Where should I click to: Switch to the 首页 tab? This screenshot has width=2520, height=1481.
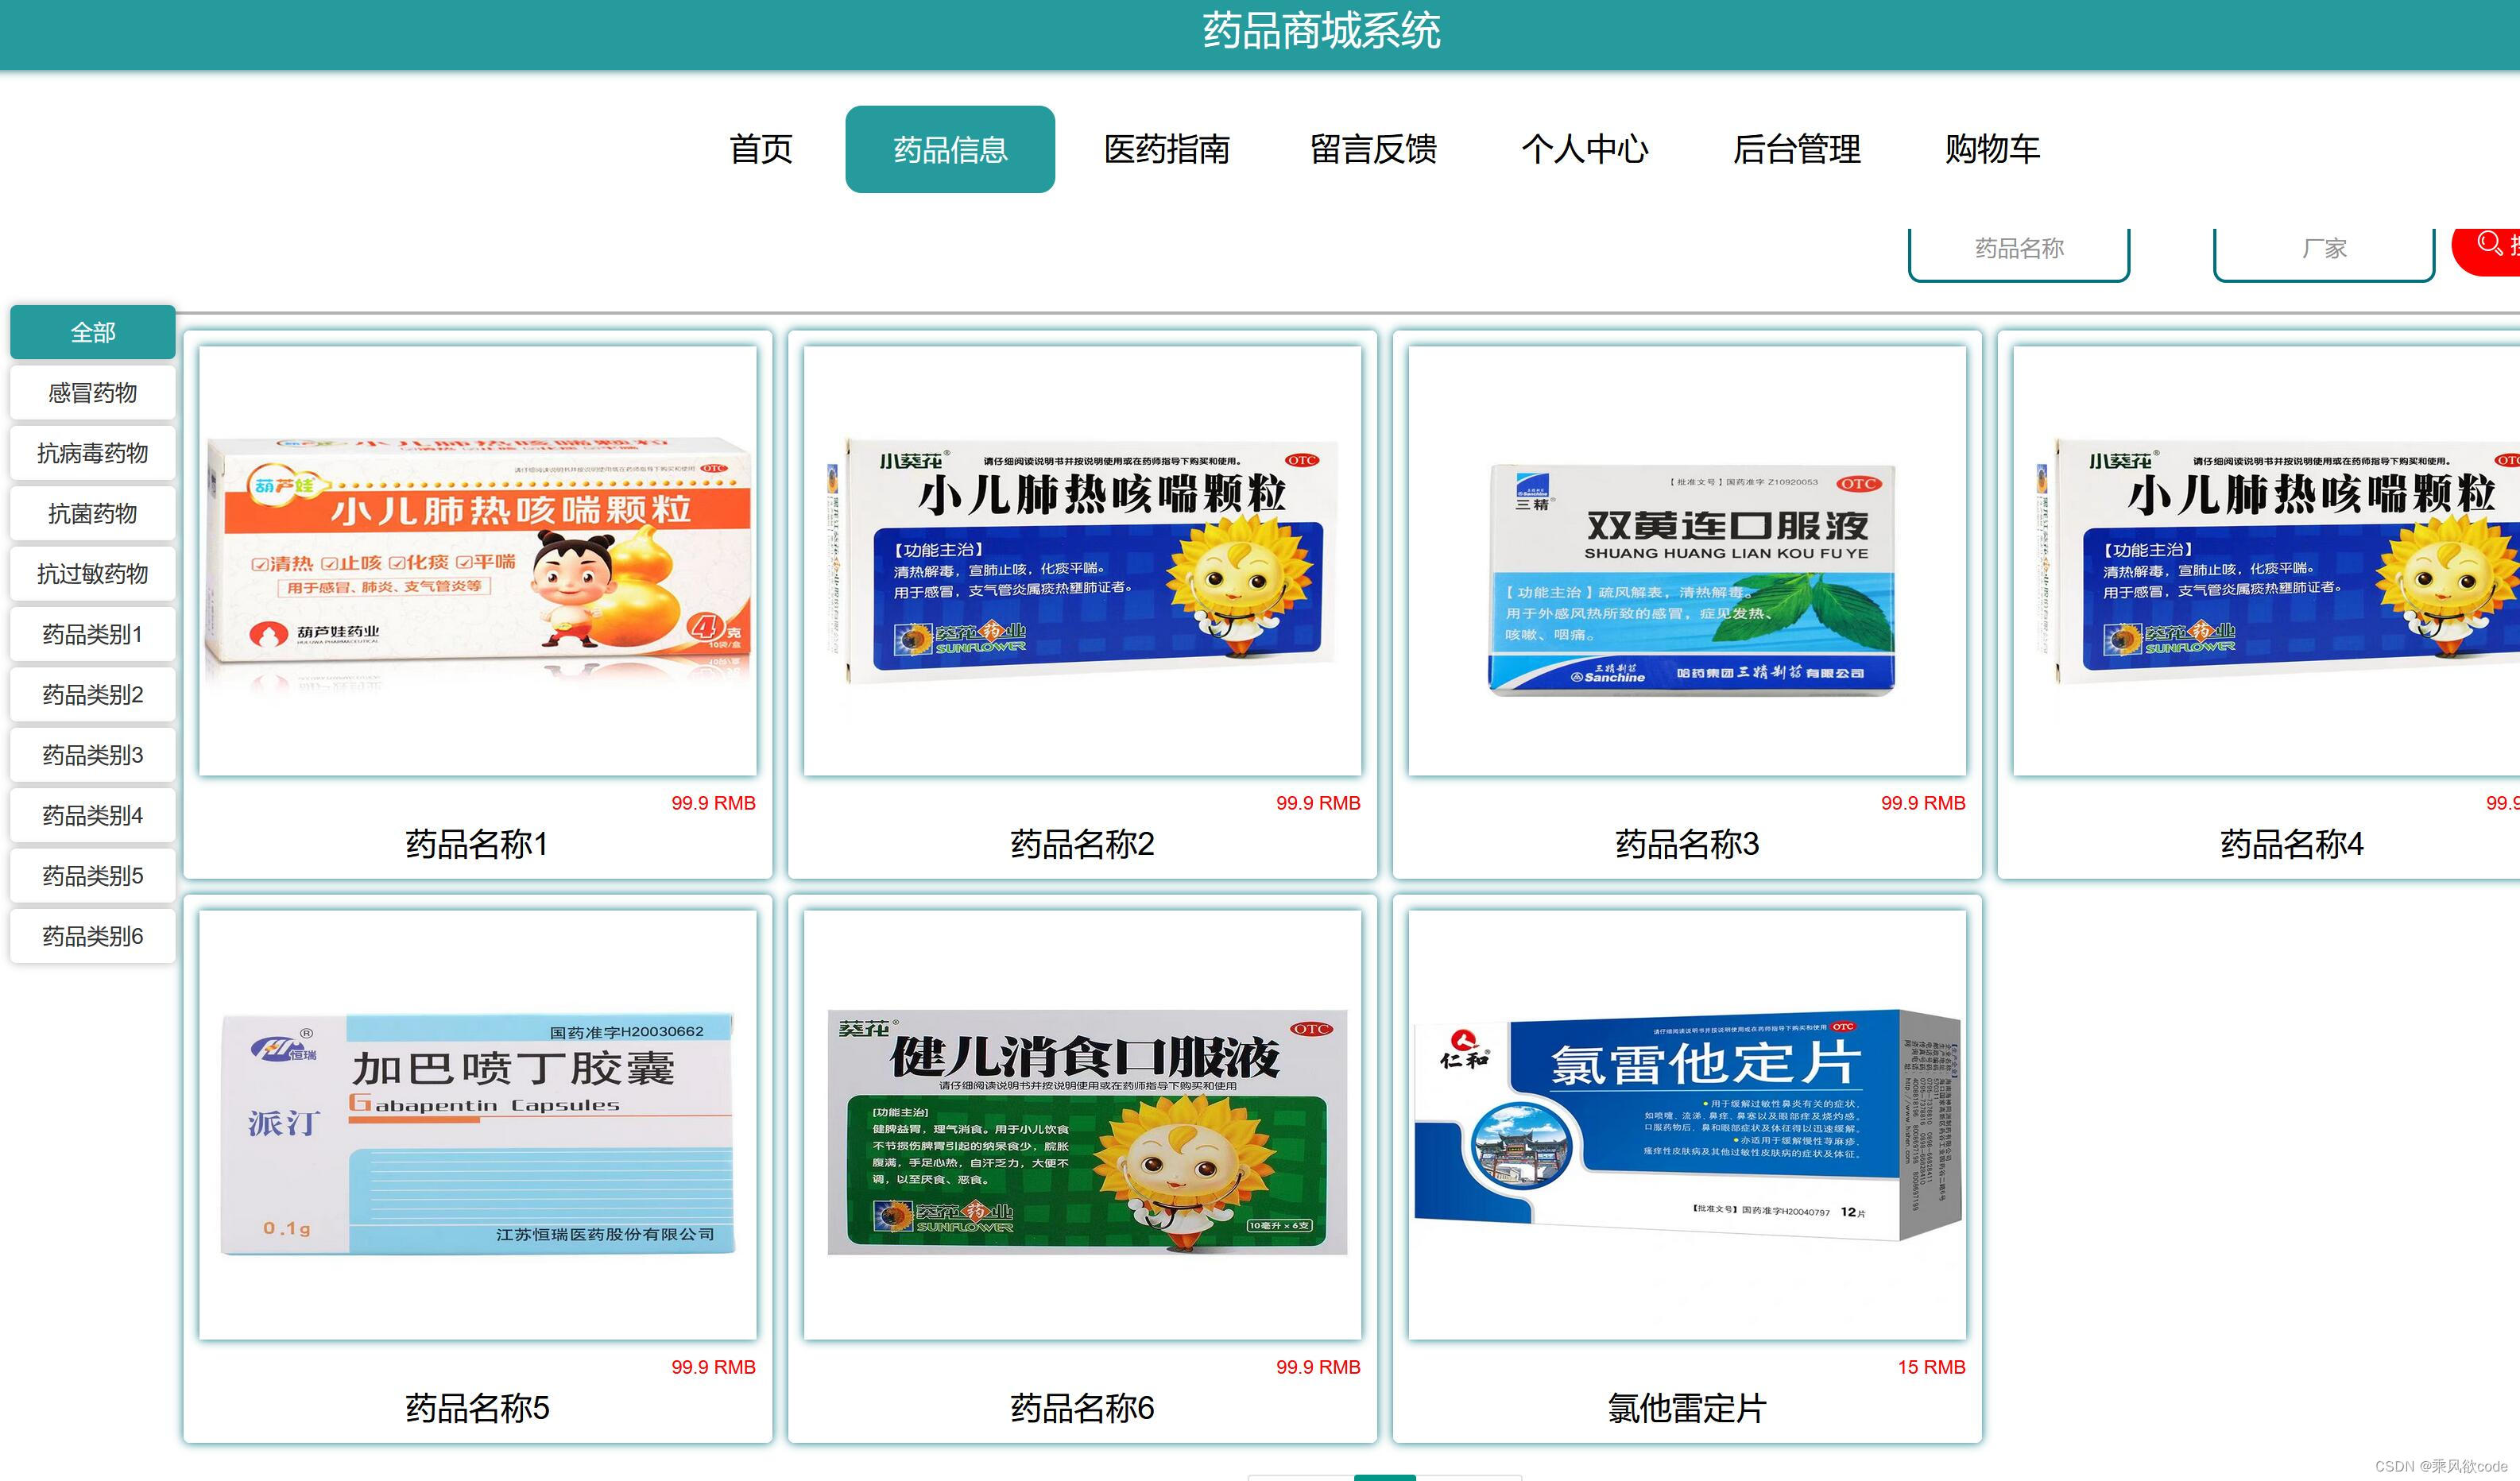point(763,150)
